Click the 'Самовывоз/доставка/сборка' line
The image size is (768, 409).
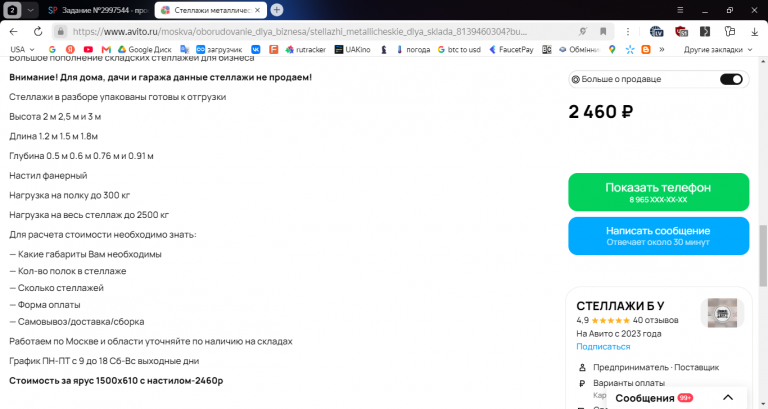coord(76,321)
